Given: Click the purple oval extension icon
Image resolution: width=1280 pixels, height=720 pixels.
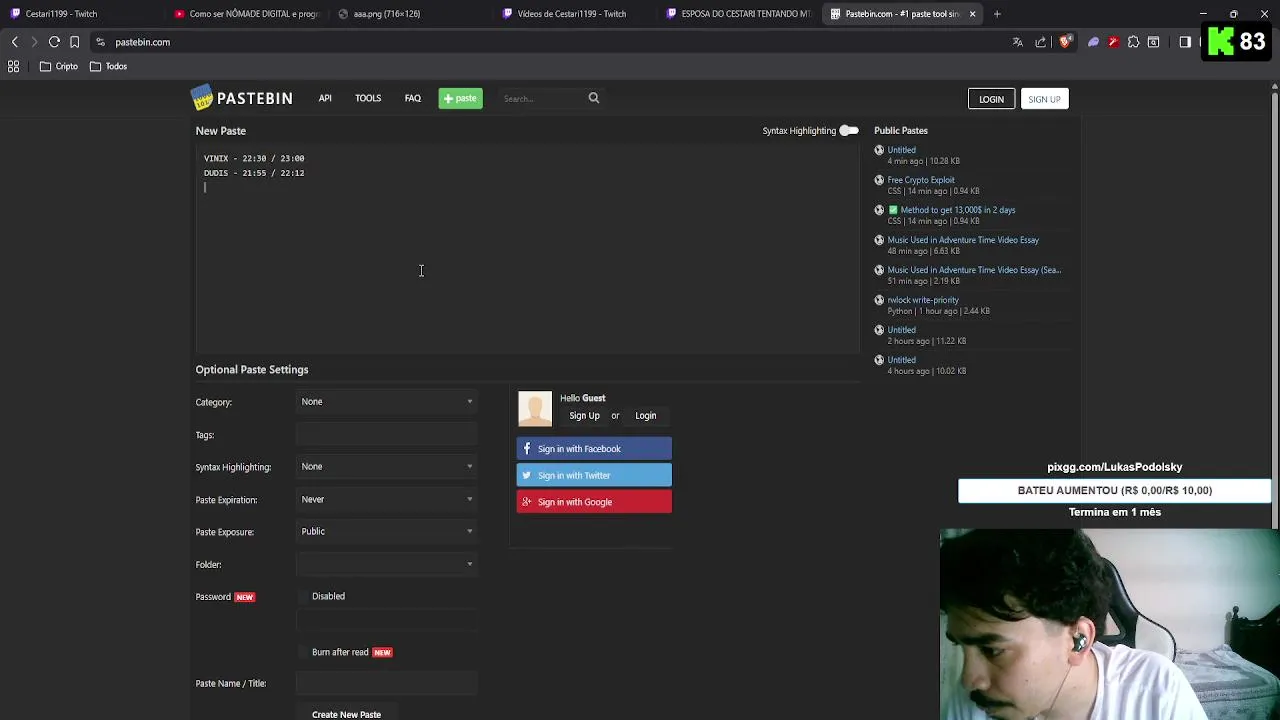Looking at the screenshot, I should click(1093, 42).
